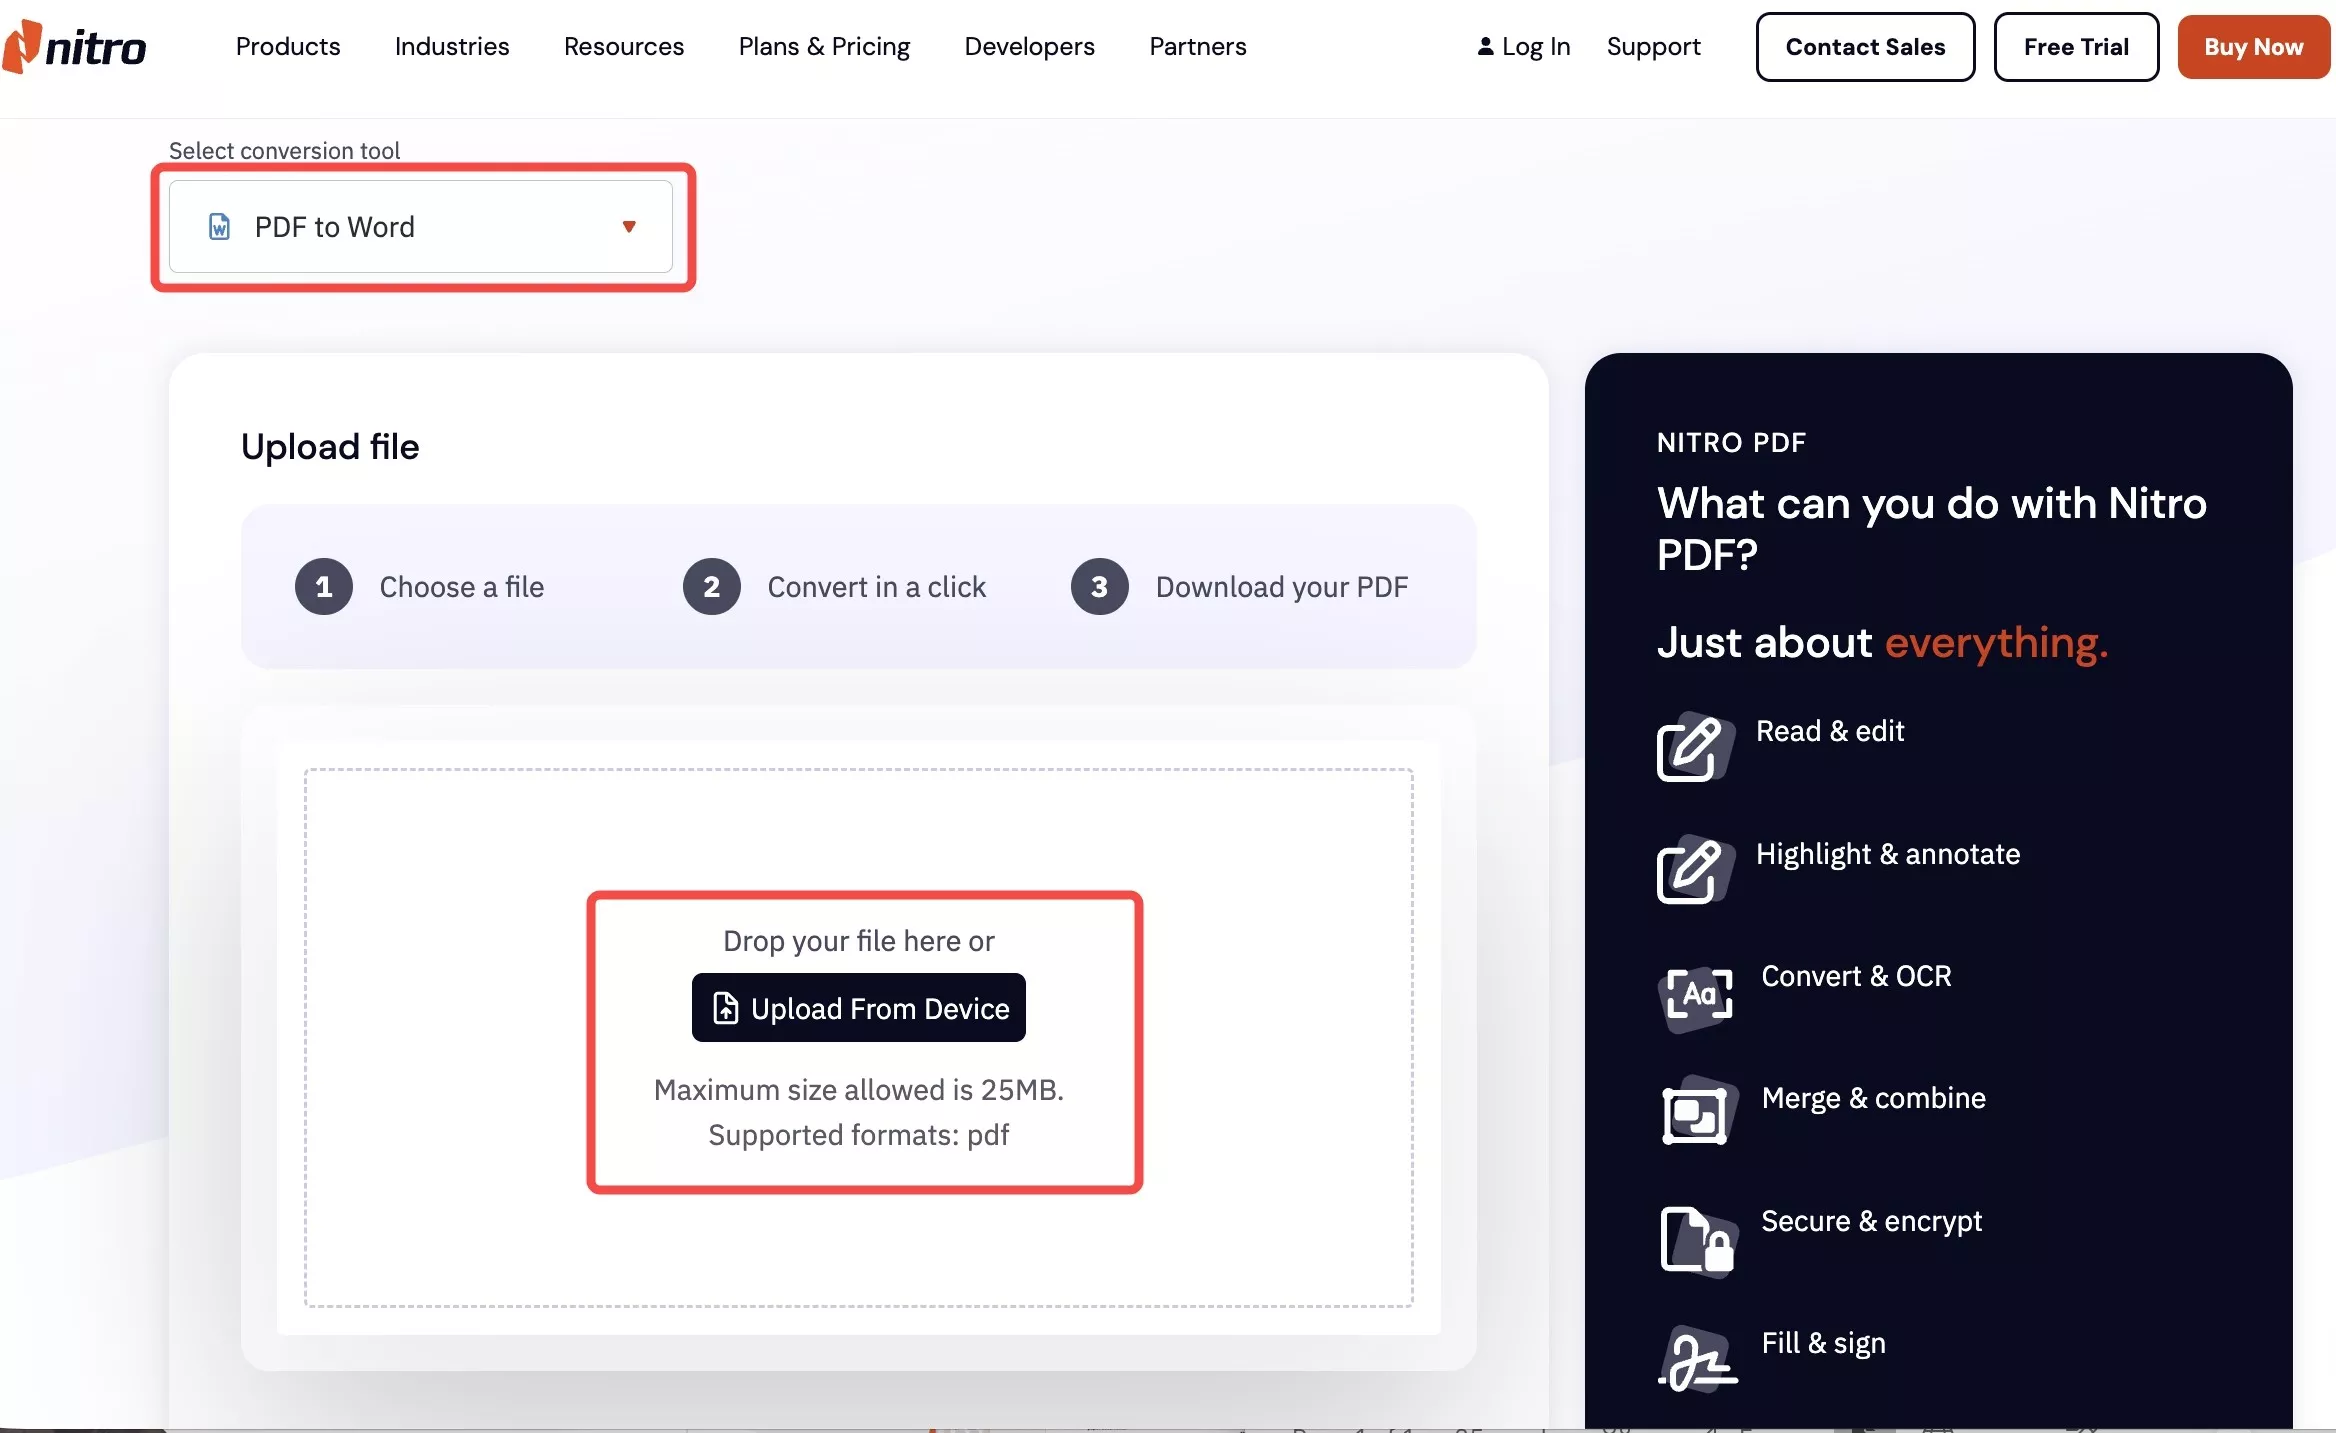The width and height of the screenshot is (2336, 1433).
Task: Click the Secure & encrypt lock icon
Action: (x=1699, y=1240)
